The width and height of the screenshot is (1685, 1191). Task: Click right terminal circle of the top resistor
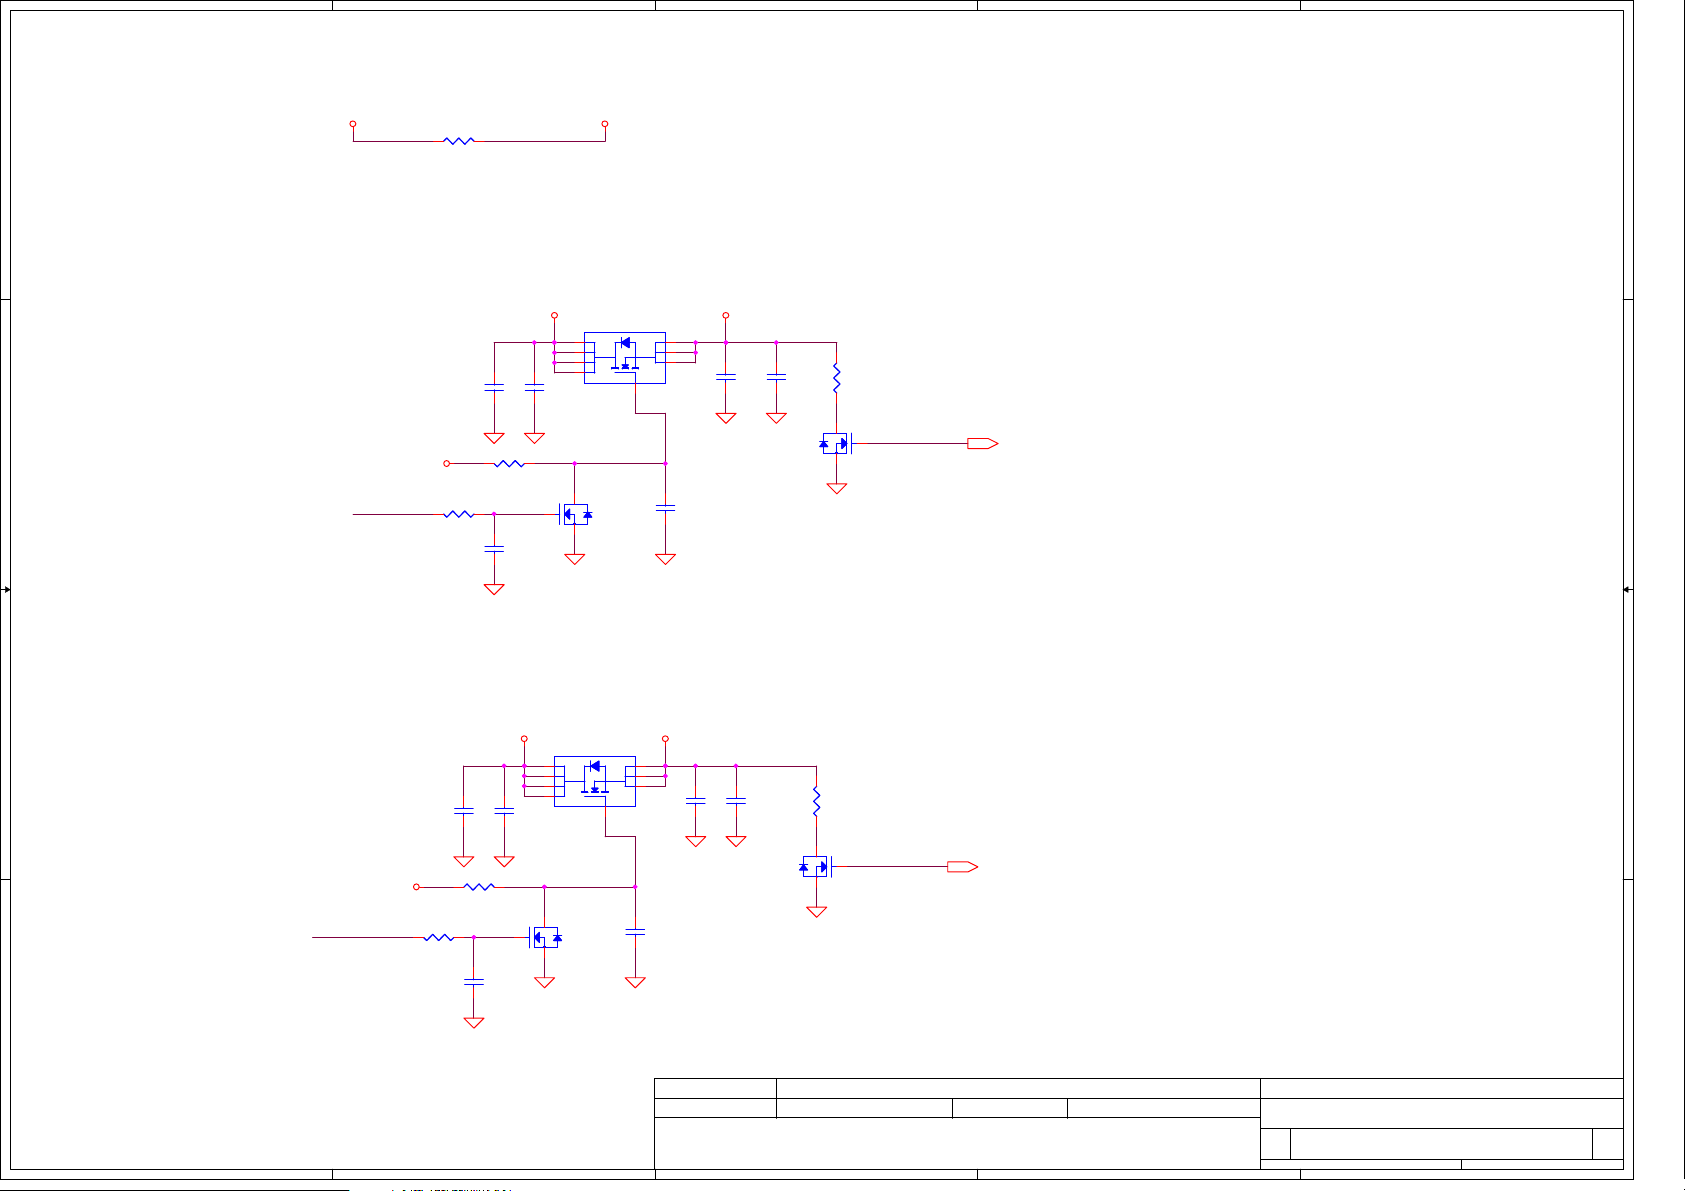[x=605, y=124]
